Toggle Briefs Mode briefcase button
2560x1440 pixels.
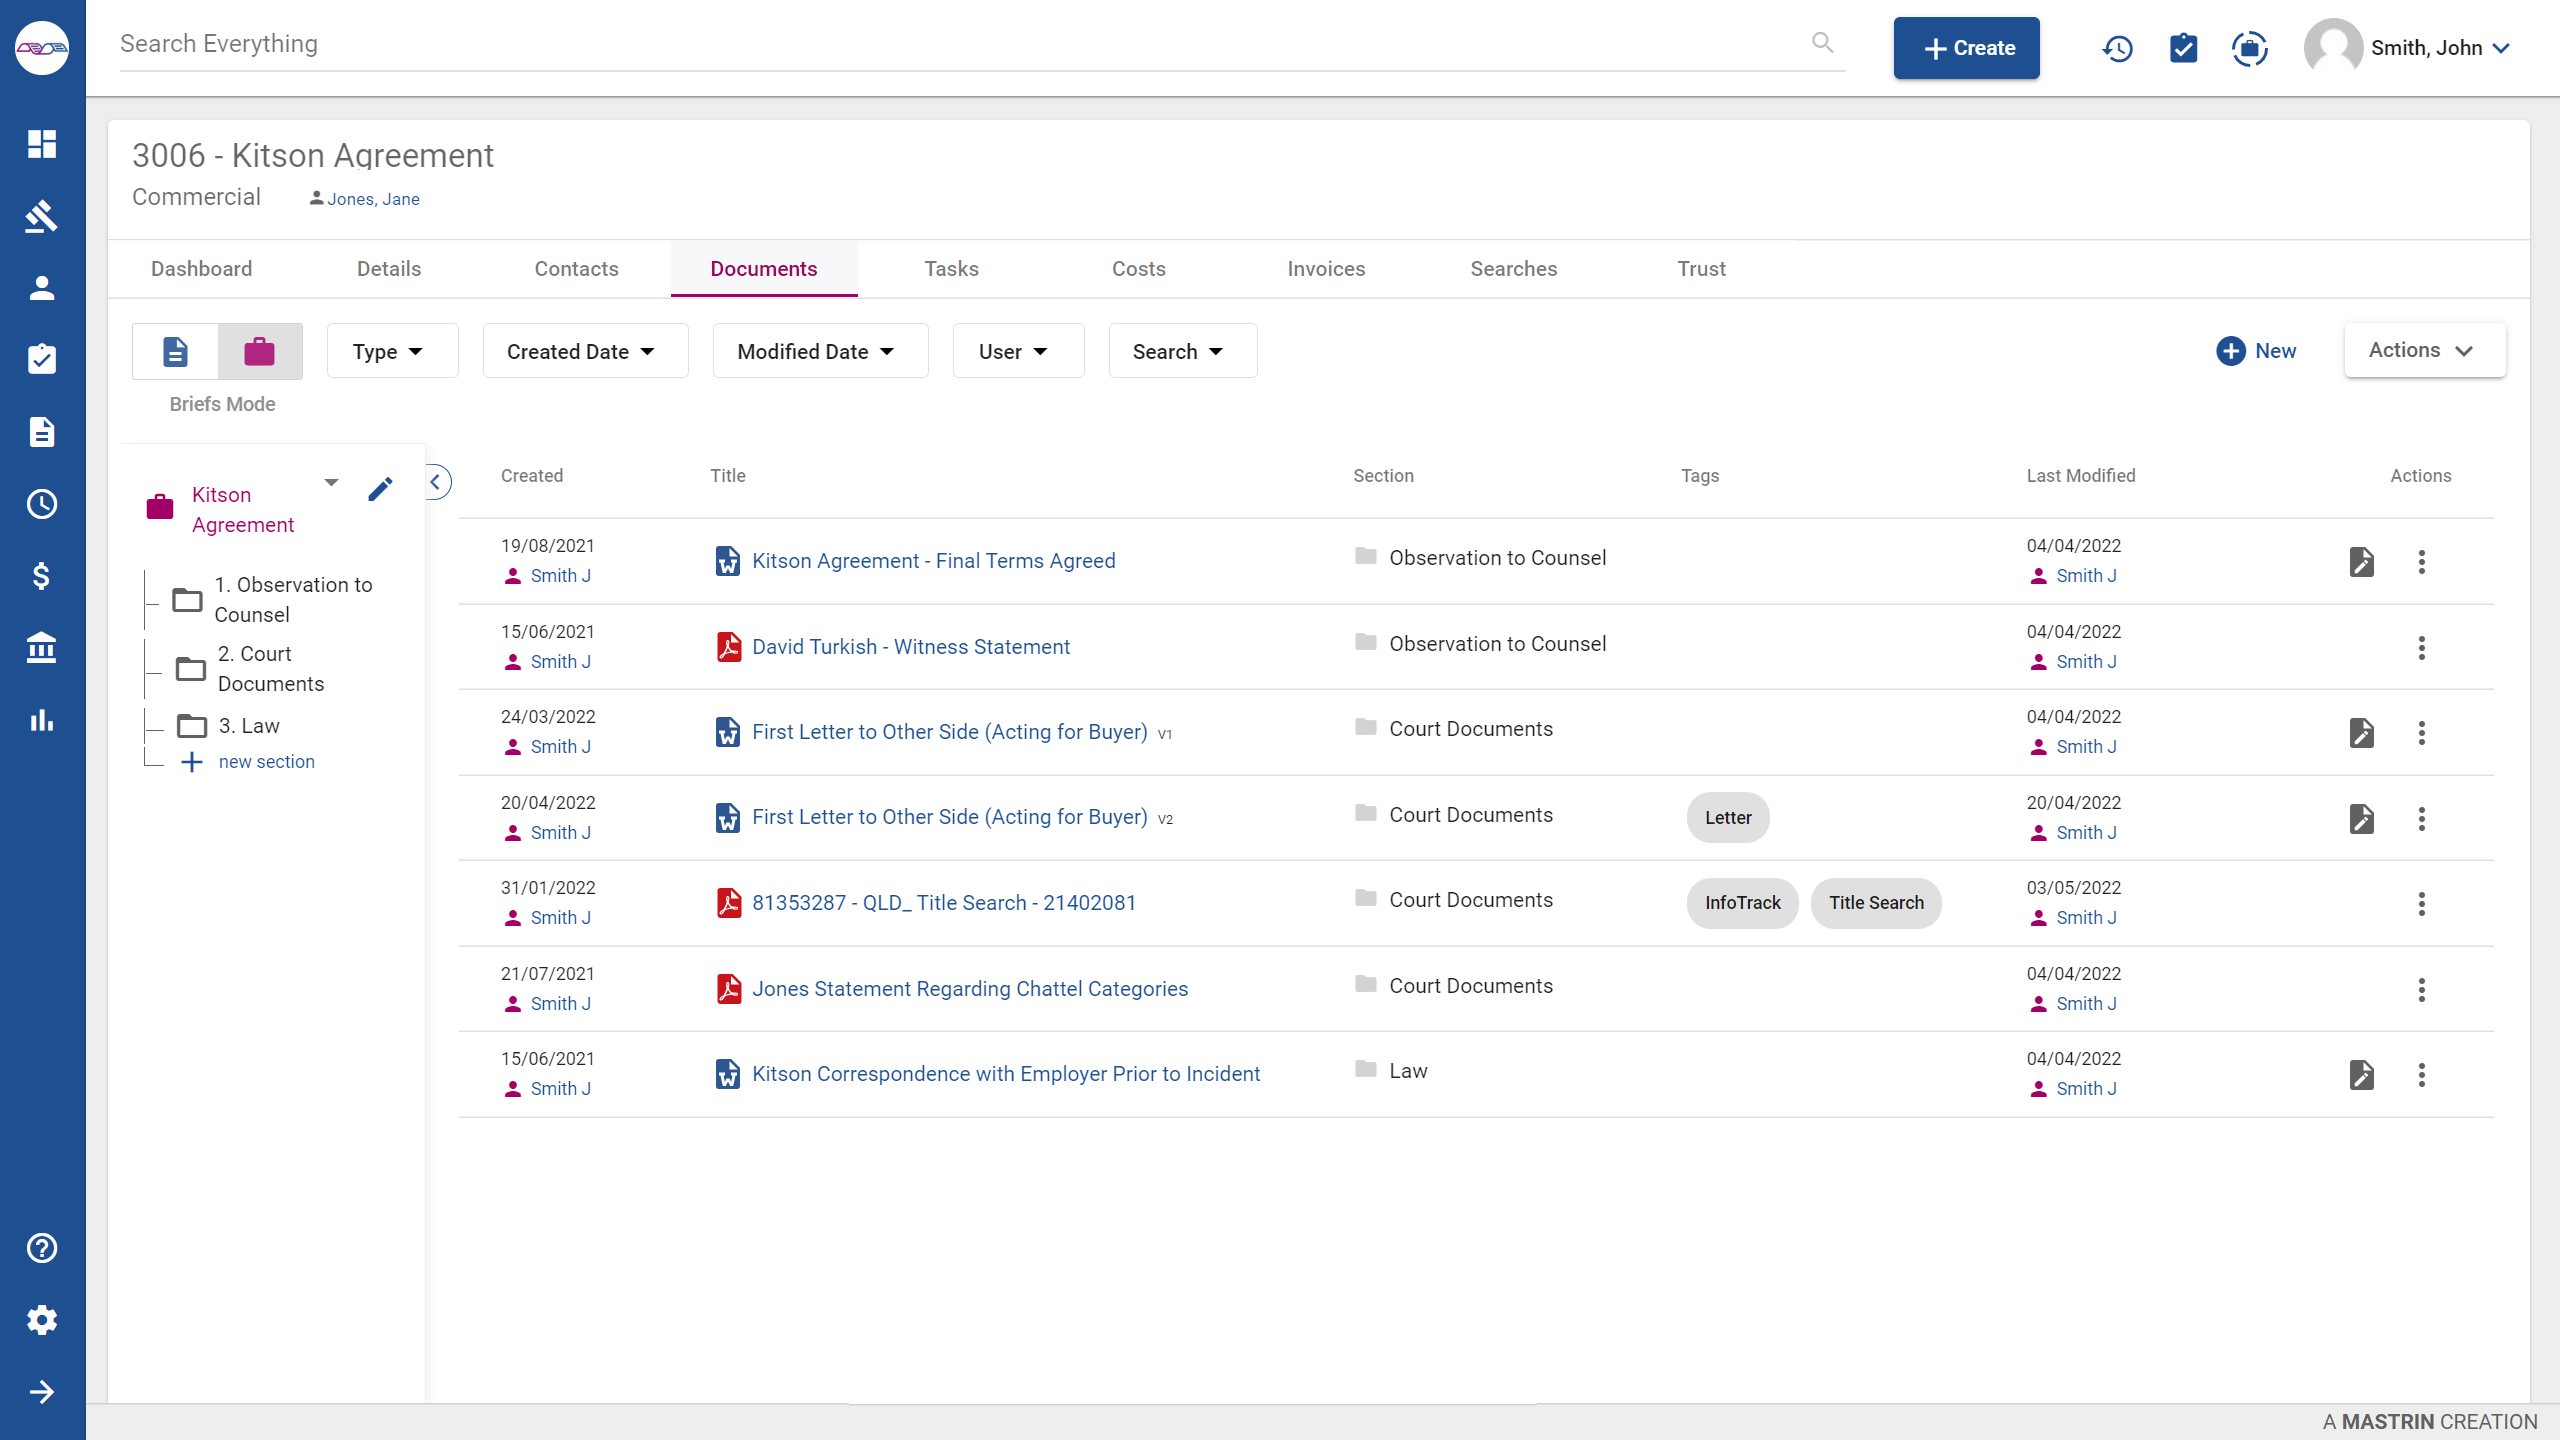259,351
